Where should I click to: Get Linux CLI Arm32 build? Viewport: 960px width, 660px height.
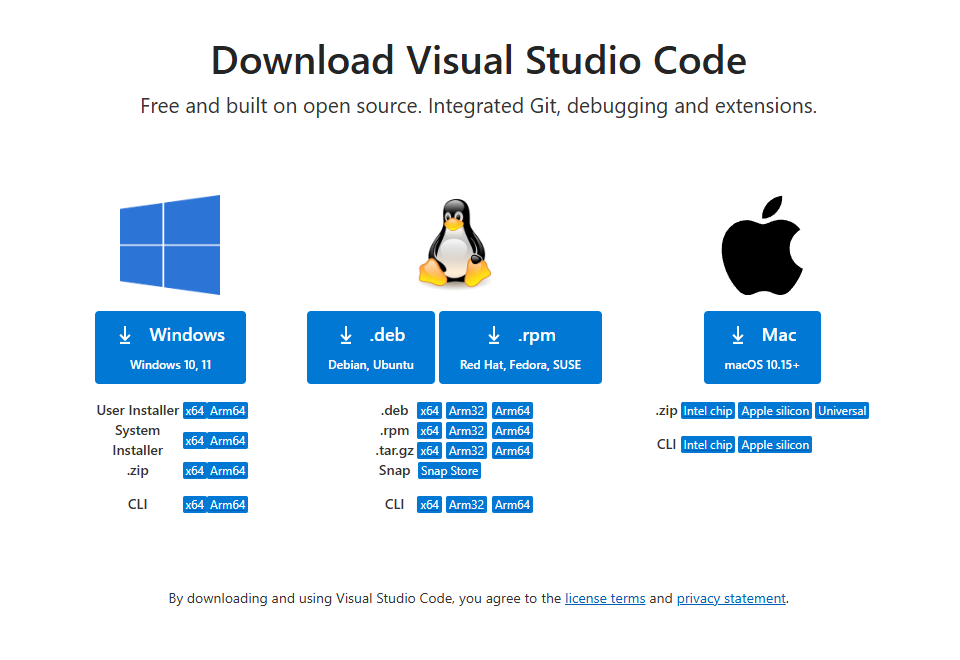(467, 504)
